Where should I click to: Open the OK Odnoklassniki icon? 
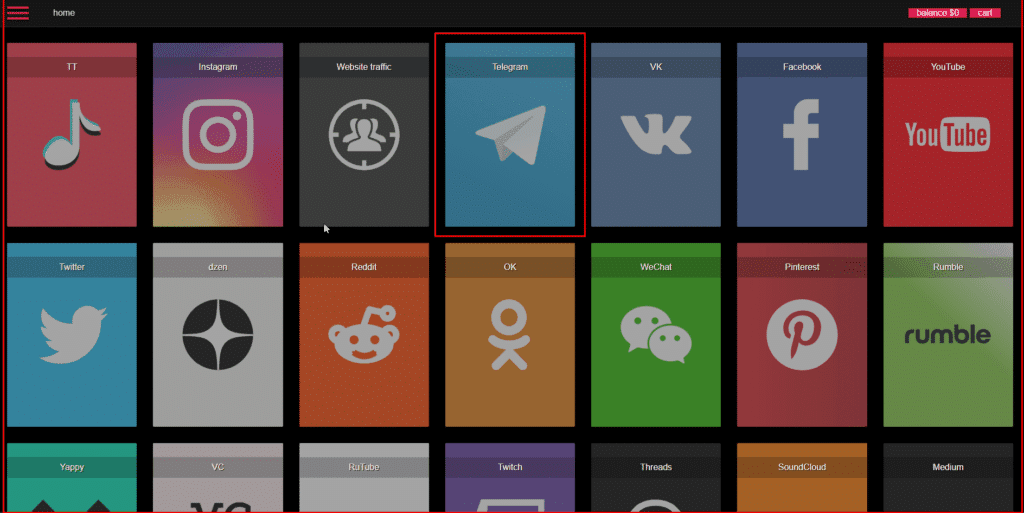(510, 336)
